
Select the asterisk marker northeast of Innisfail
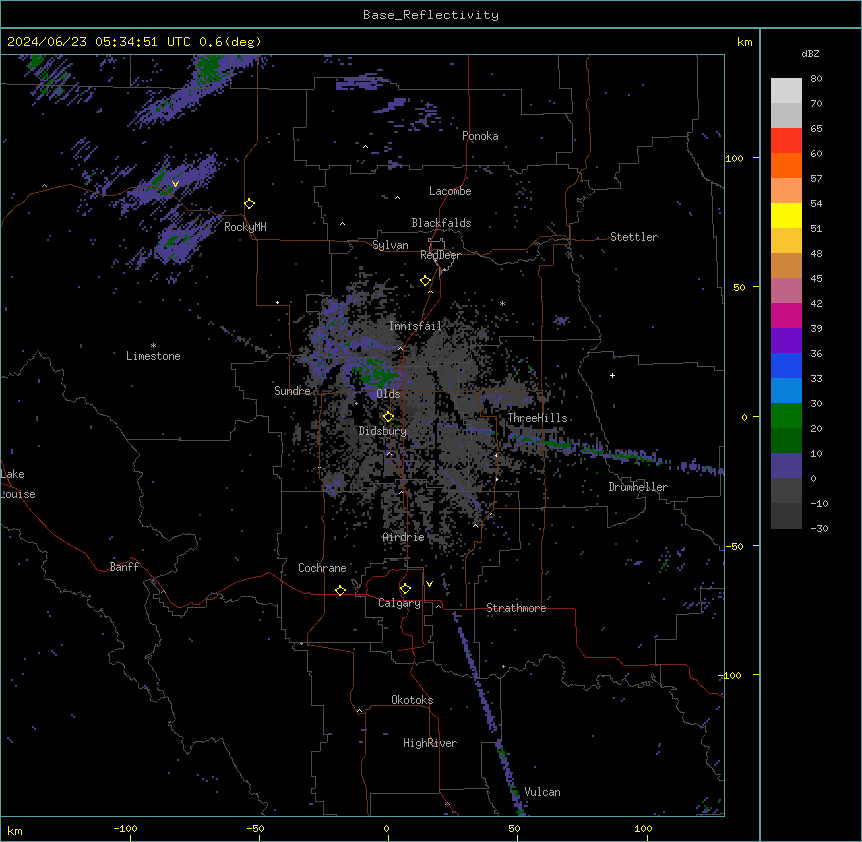coord(502,303)
